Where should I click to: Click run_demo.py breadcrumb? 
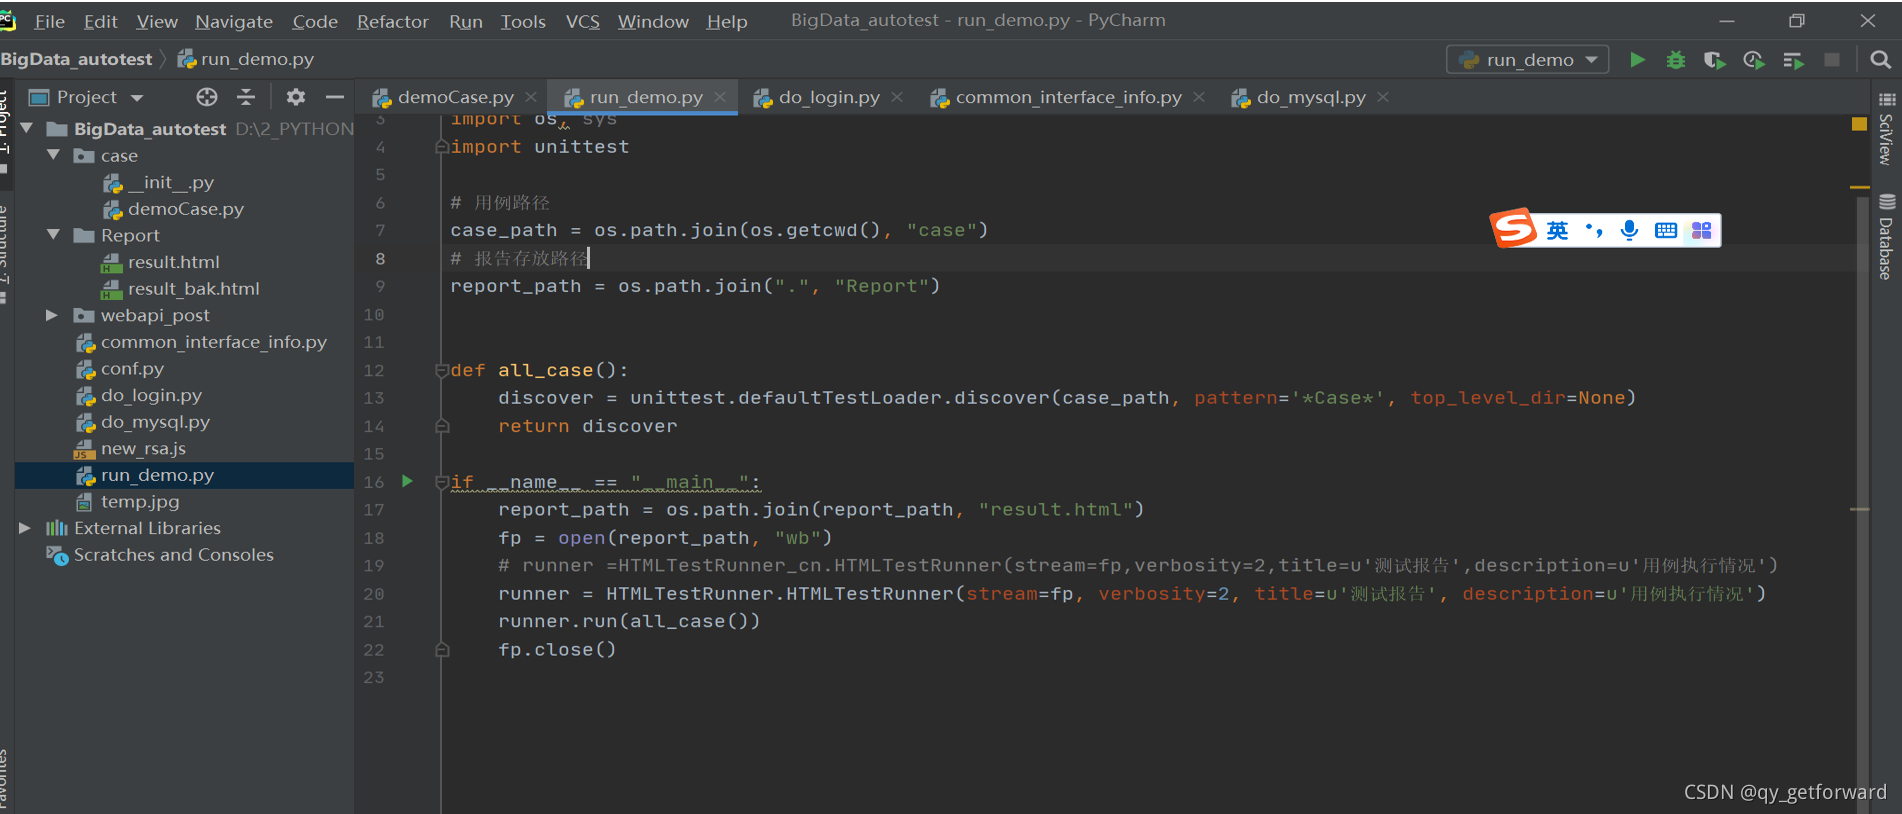click(246, 59)
